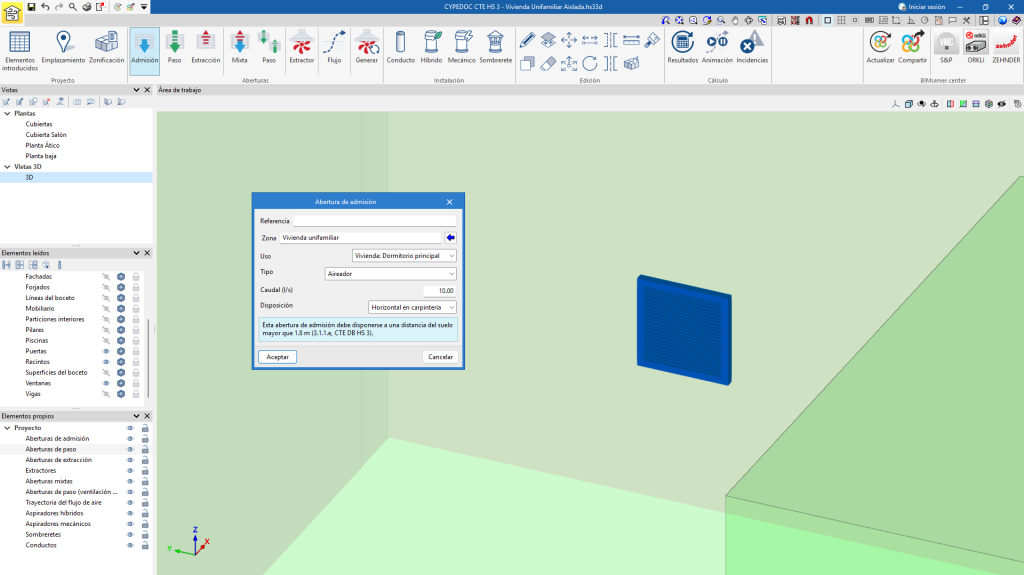This screenshot has width=1024, height=575.
Task: Open the Emplazamiento settings
Action: [63, 49]
